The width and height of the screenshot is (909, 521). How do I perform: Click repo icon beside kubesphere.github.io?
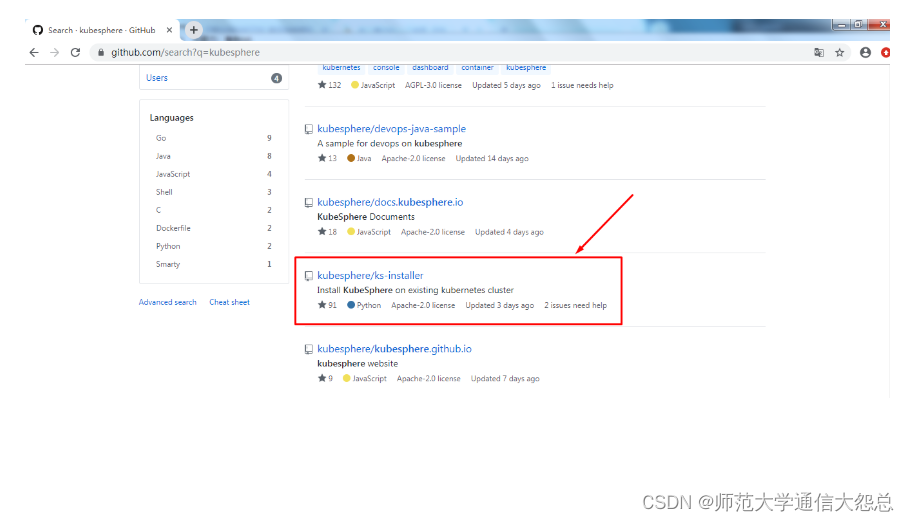click(309, 349)
